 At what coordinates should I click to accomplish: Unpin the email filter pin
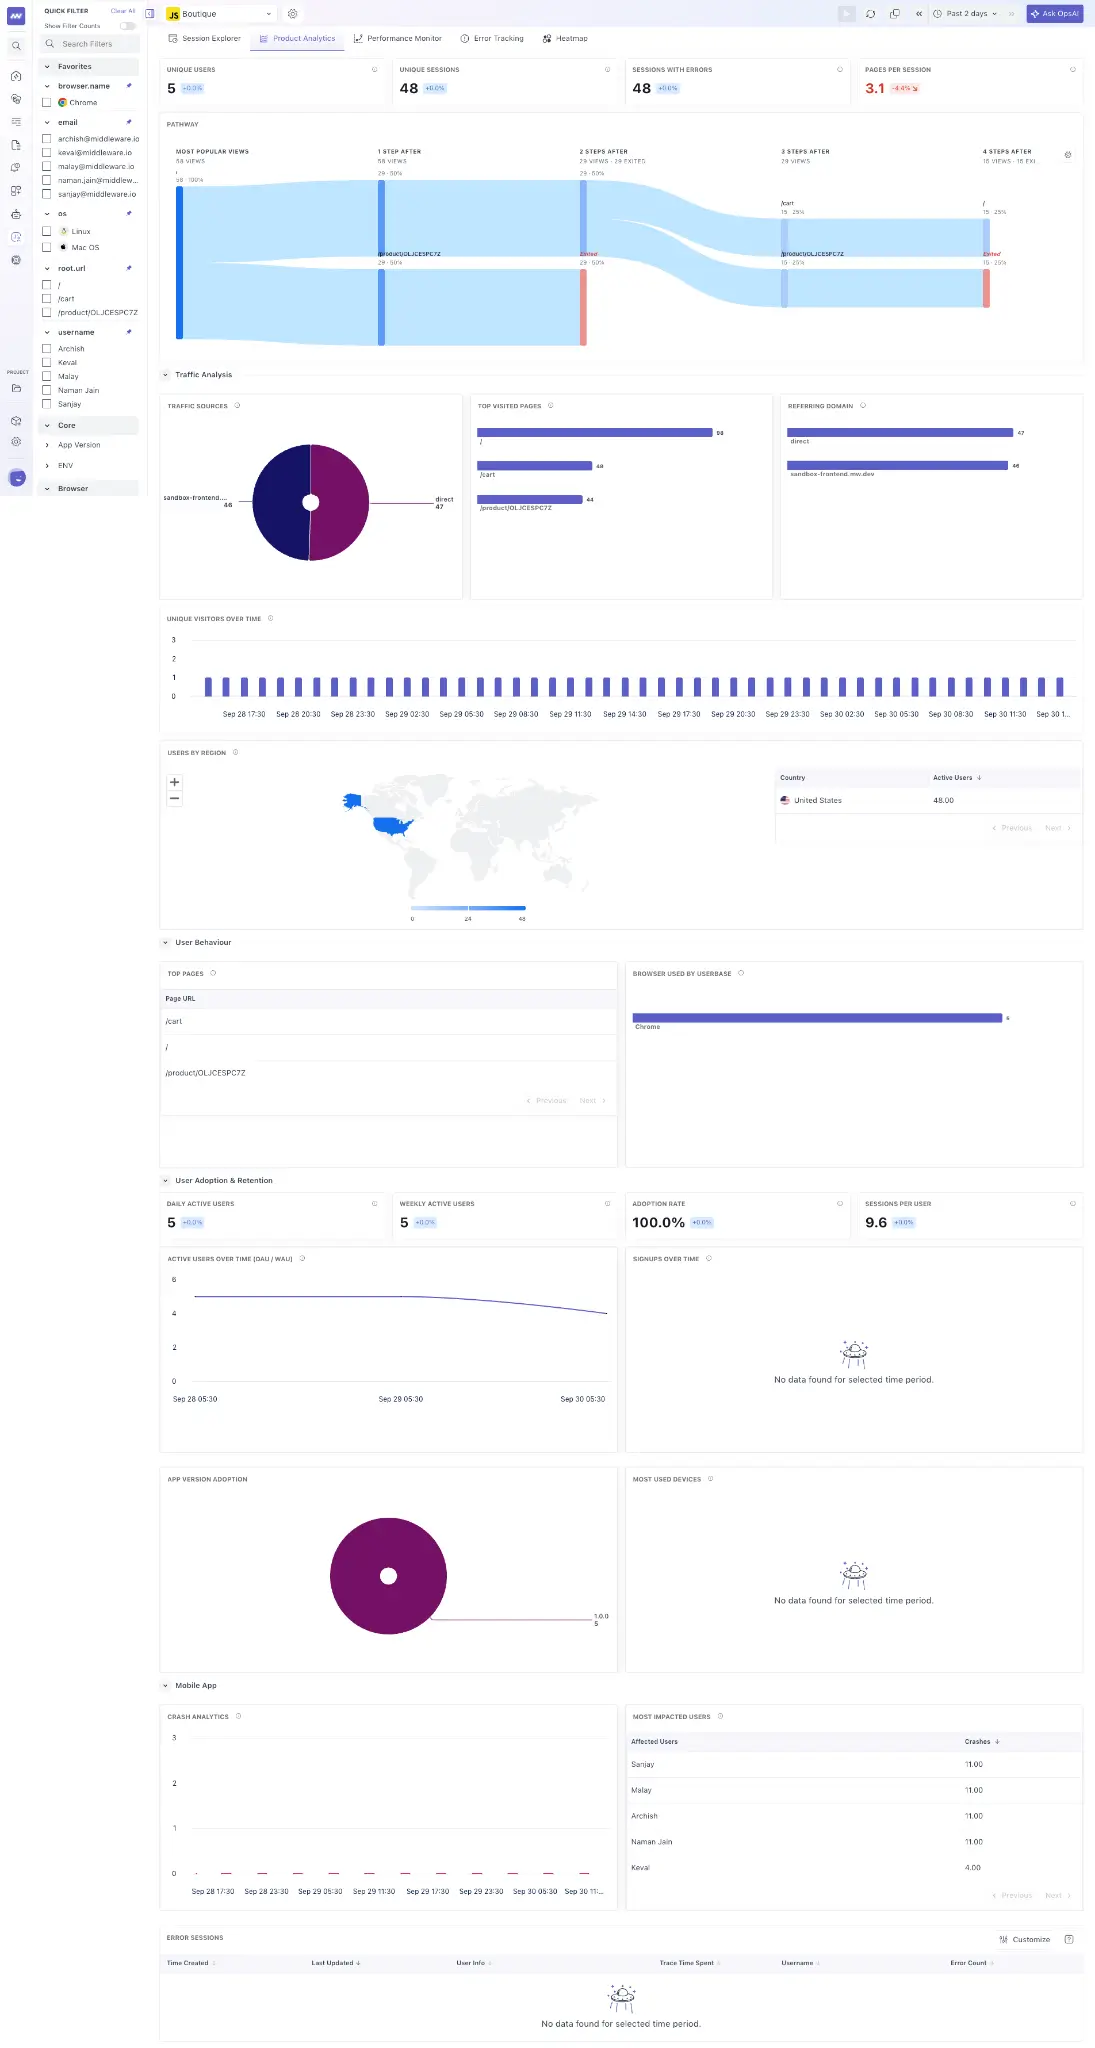tap(129, 122)
